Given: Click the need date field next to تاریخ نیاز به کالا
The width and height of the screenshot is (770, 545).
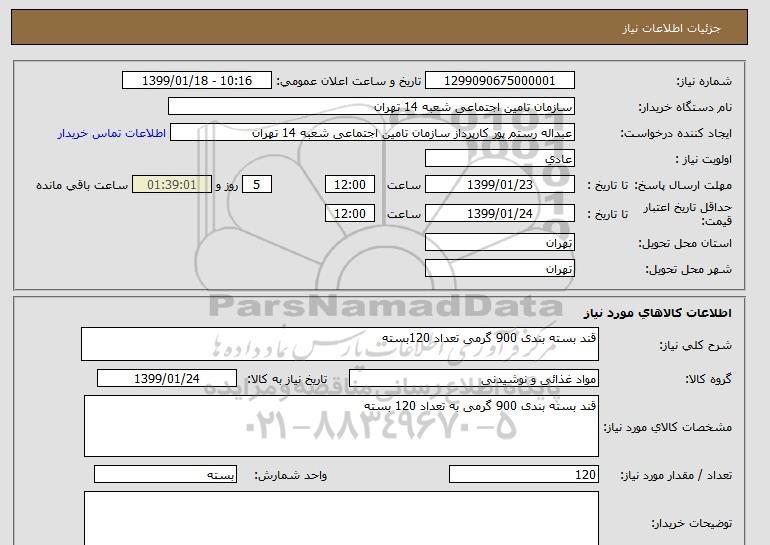Looking at the screenshot, I should (x=167, y=379).
